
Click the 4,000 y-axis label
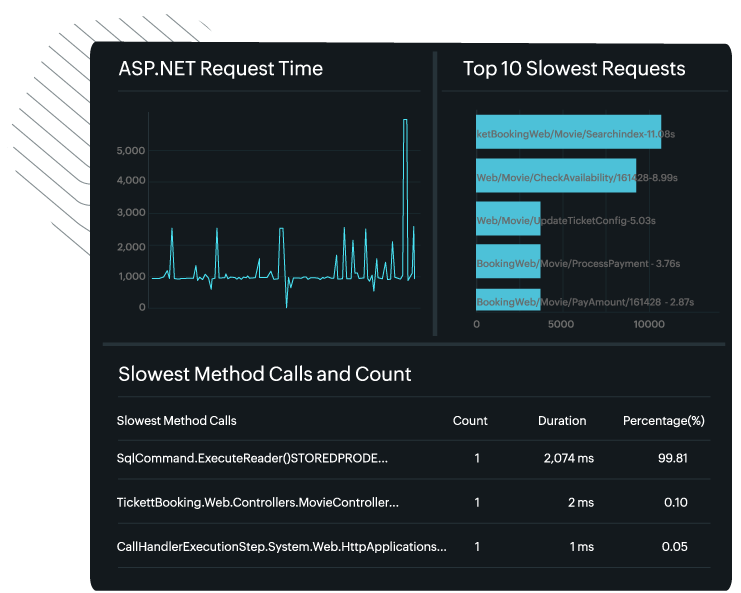(x=131, y=180)
